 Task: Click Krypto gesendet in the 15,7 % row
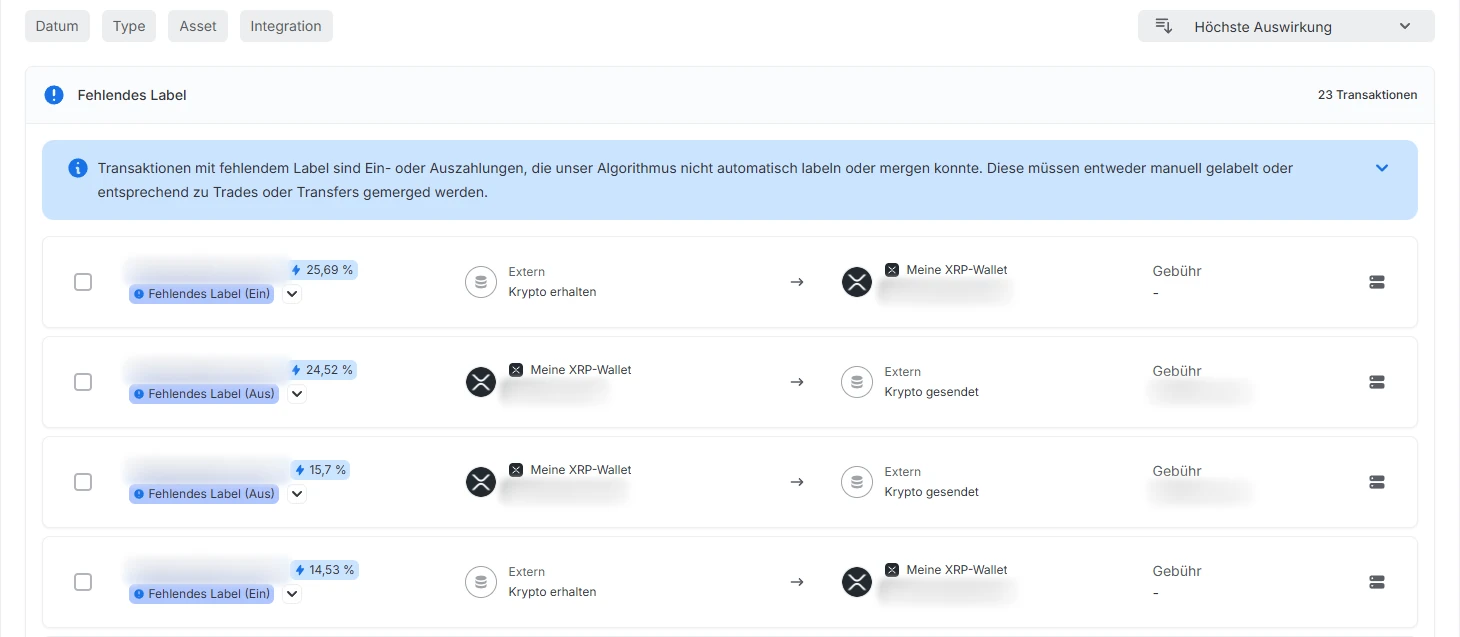point(932,492)
